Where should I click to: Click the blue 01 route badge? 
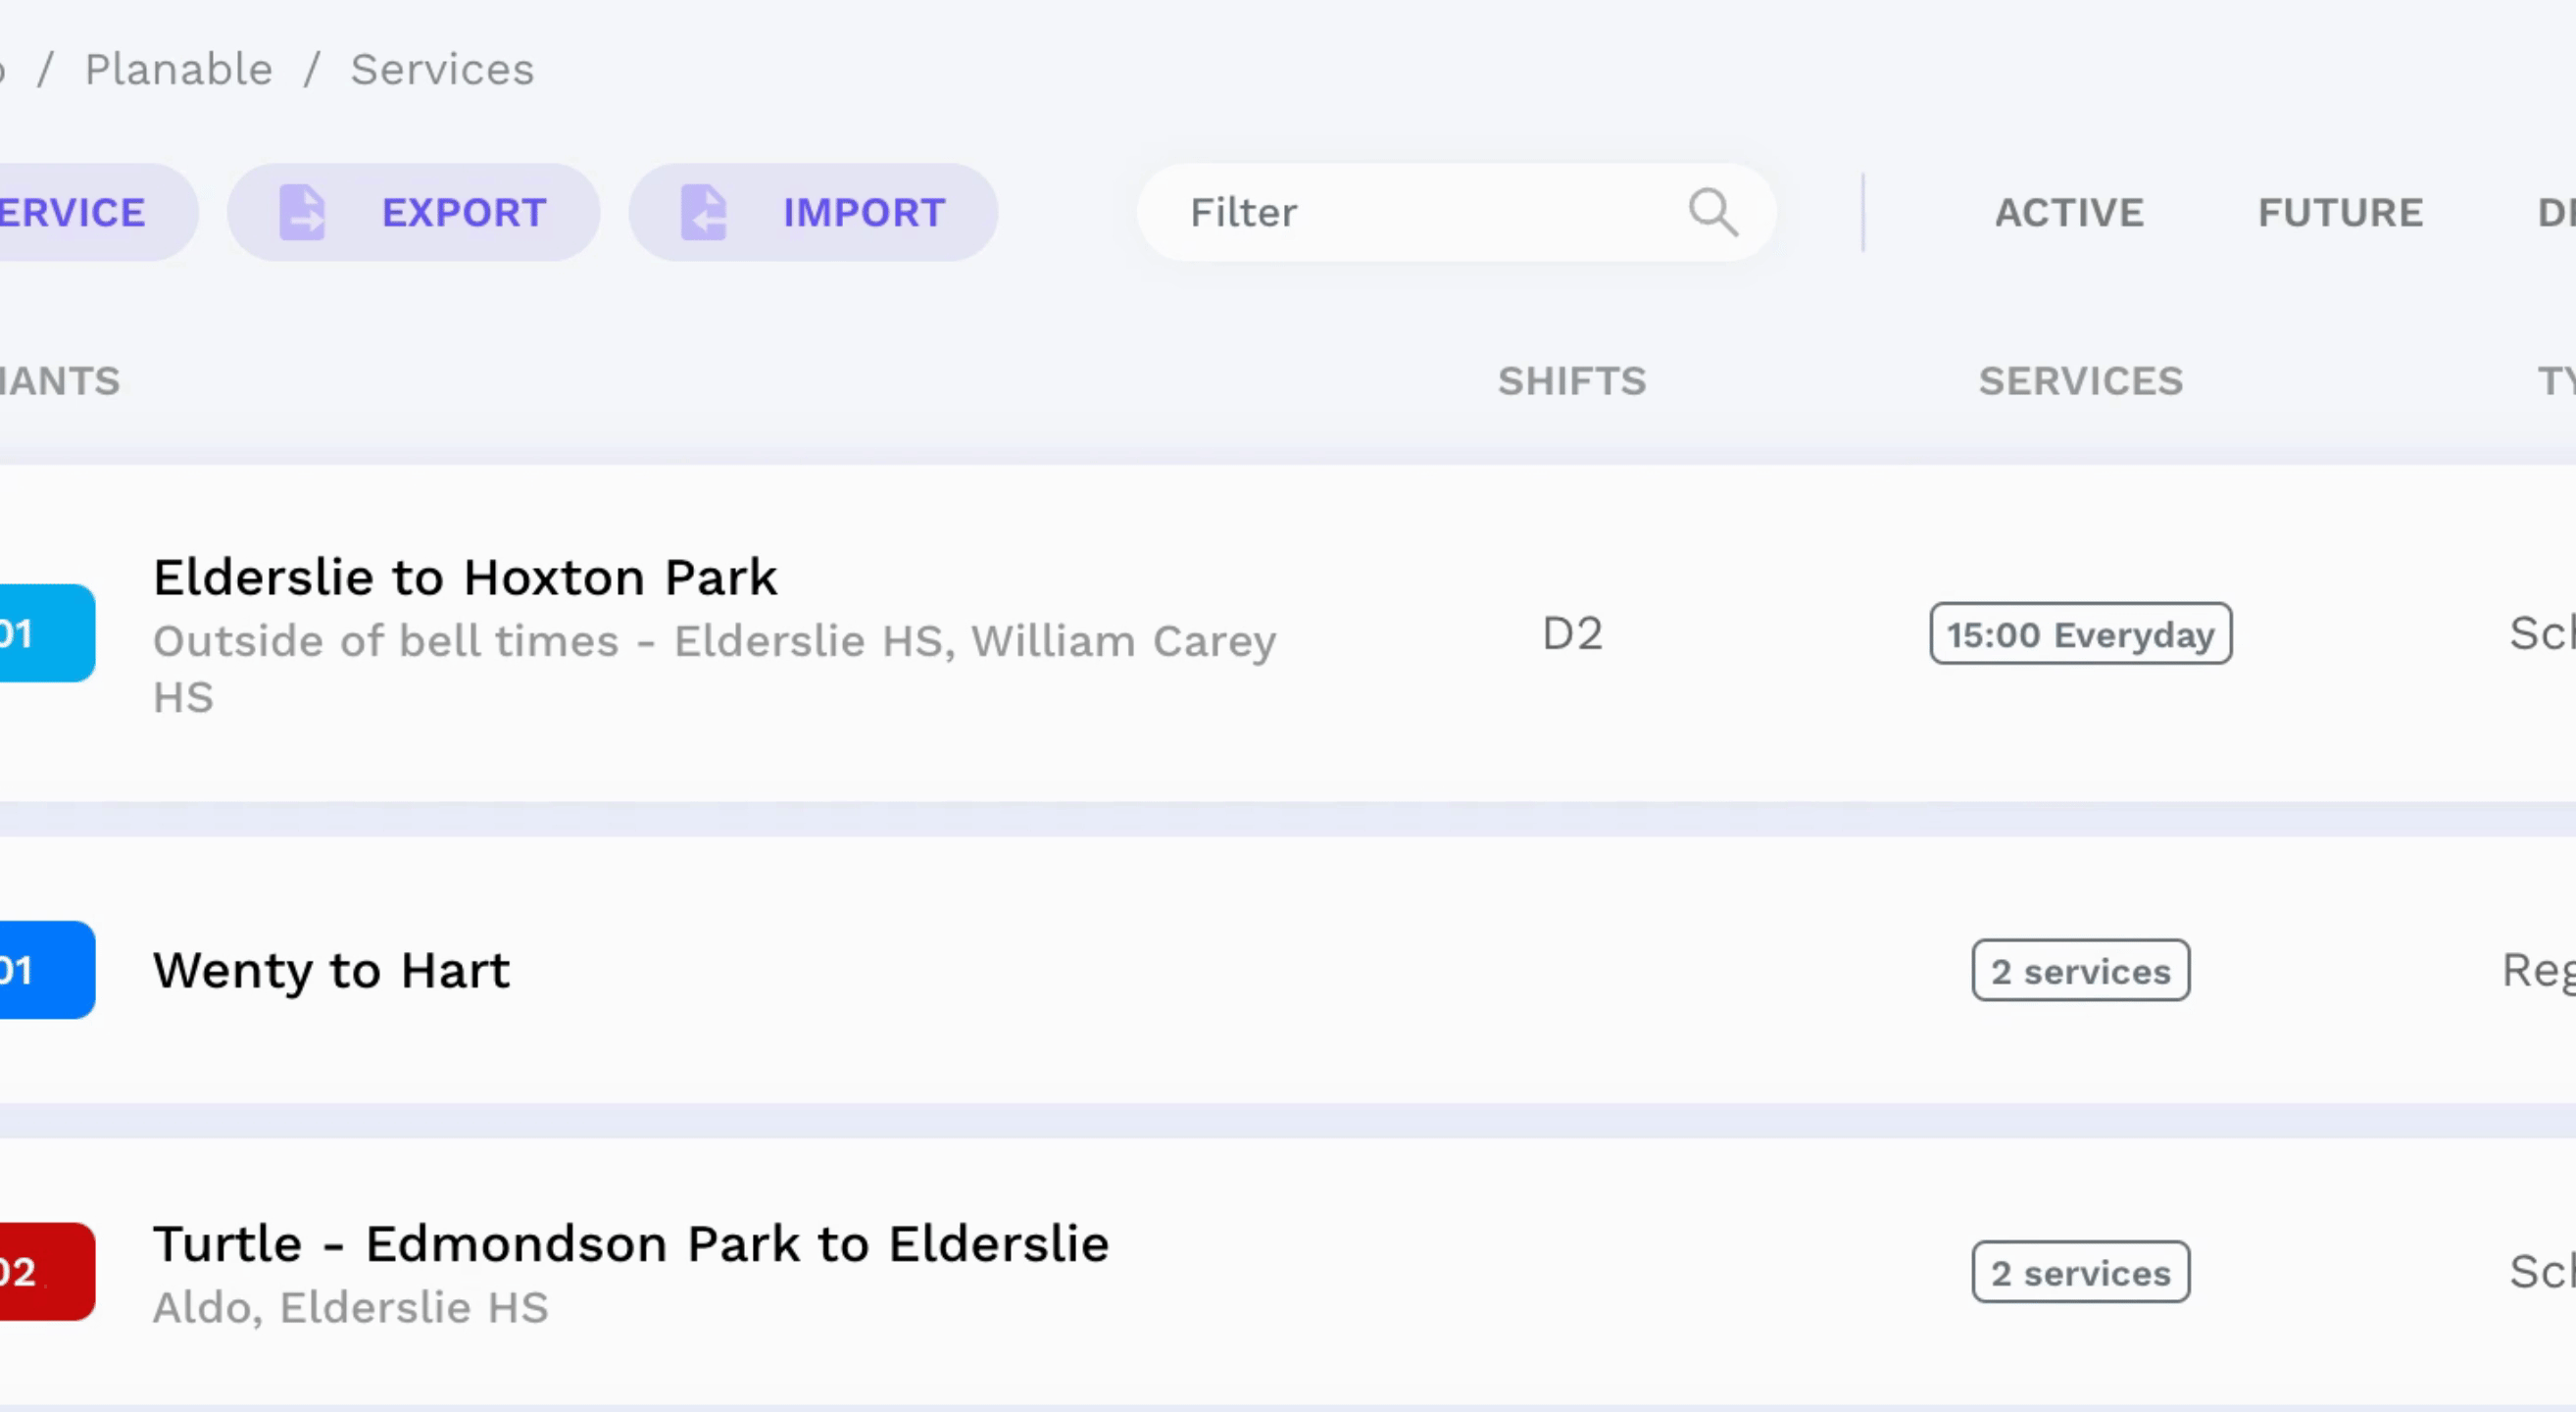coord(44,970)
